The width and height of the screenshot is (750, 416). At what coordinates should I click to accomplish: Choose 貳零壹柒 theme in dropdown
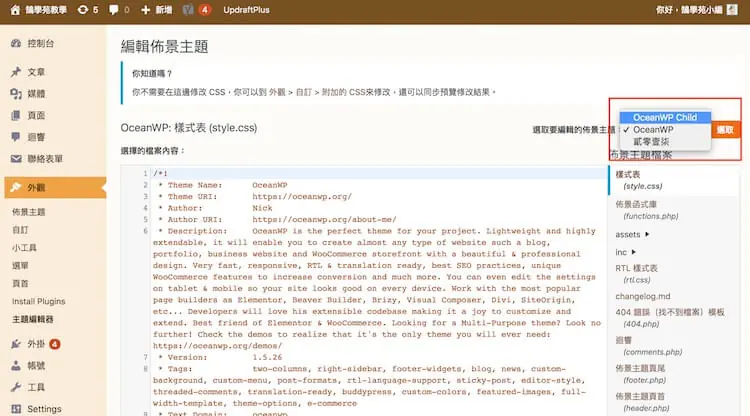pyautogui.click(x=665, y=142)
